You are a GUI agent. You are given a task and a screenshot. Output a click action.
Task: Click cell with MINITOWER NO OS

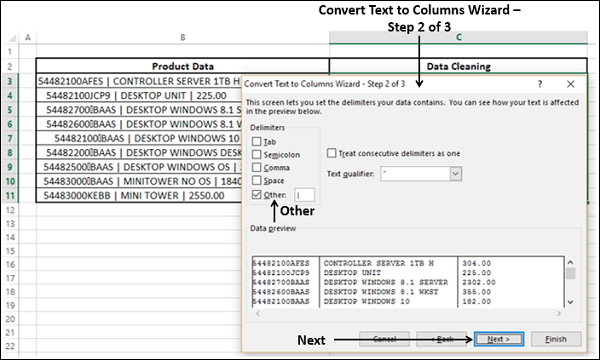[139, 181]
